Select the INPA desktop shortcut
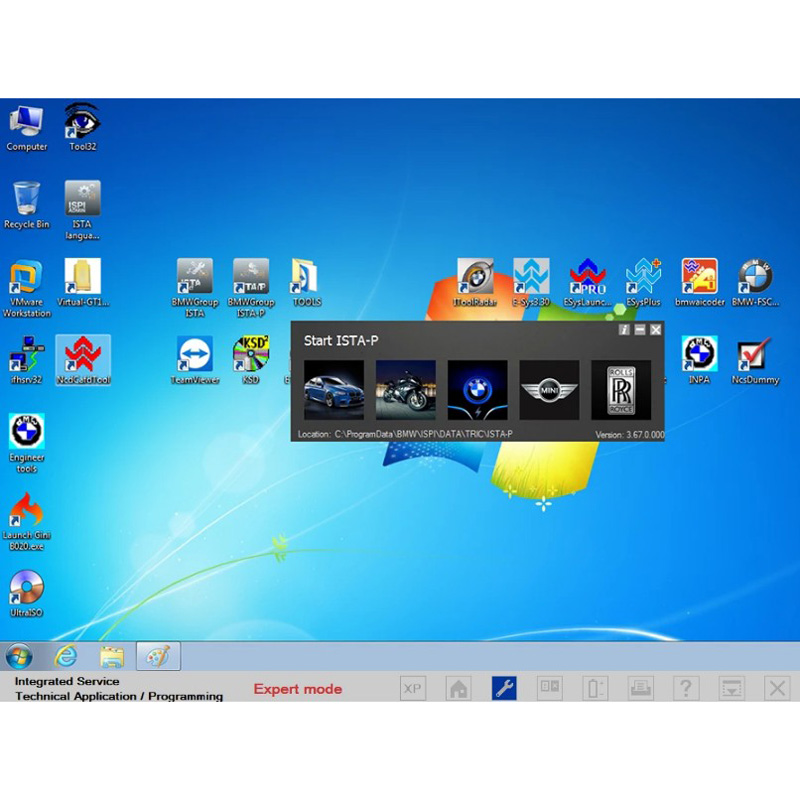 pyautogui.click(x=699, y=360)
